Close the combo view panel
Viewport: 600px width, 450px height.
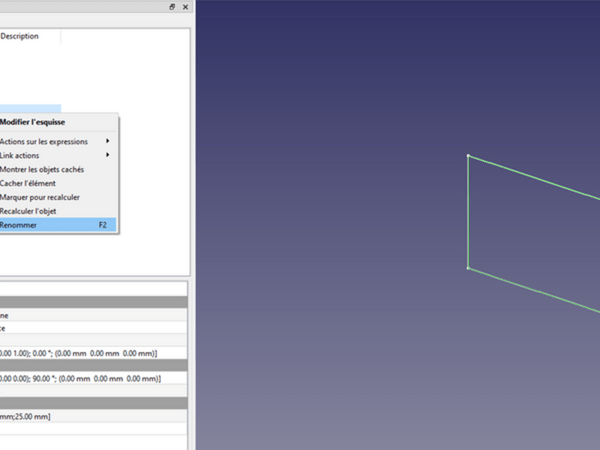pyautogui.click(x=185, y=7)
